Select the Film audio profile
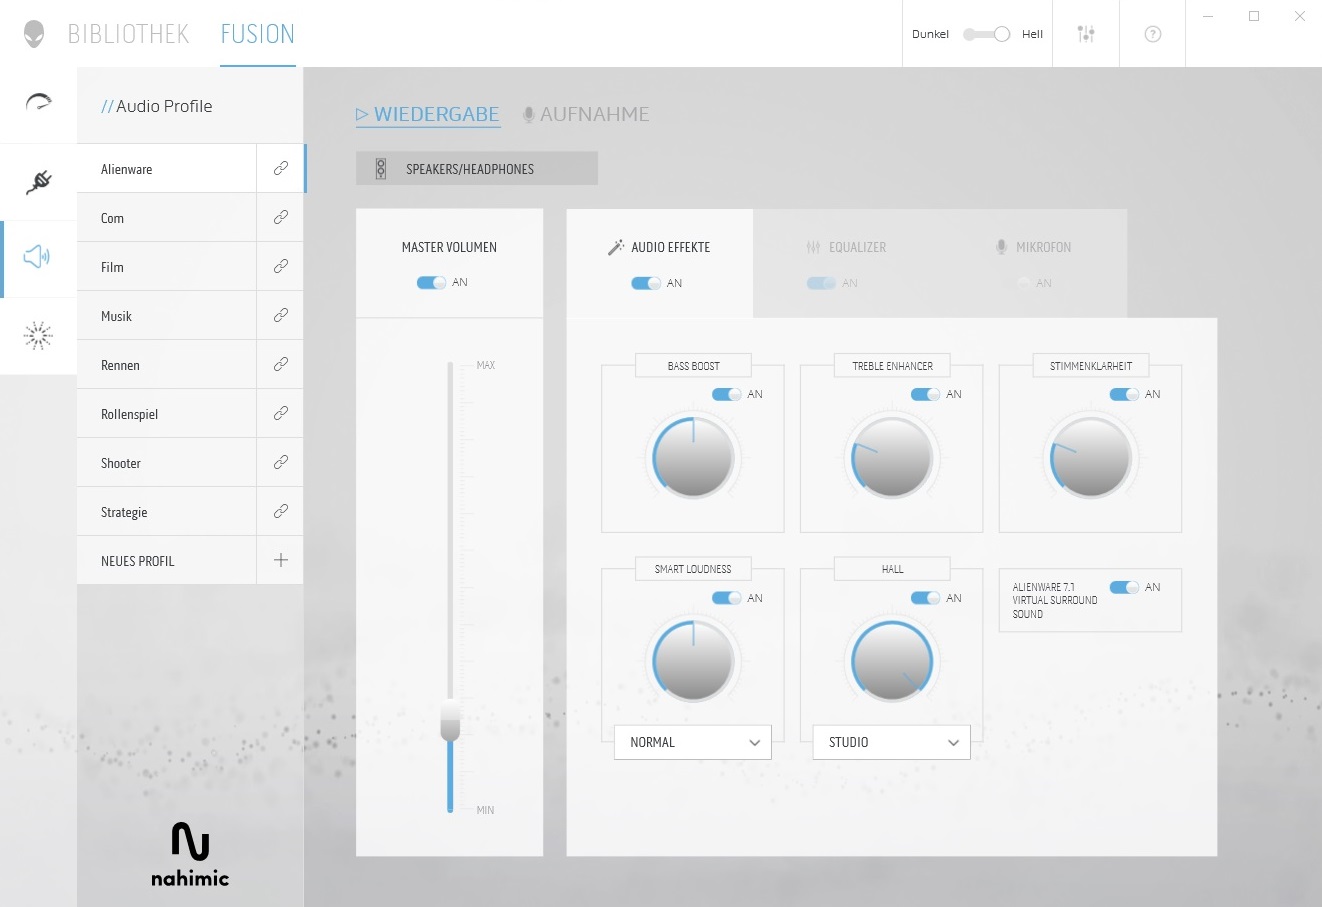The image size is (1322, 907). pos(166,266)
